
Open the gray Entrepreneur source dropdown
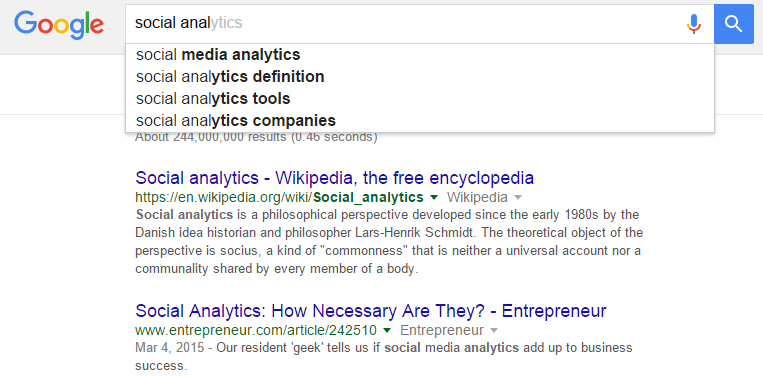pos(494,331)
